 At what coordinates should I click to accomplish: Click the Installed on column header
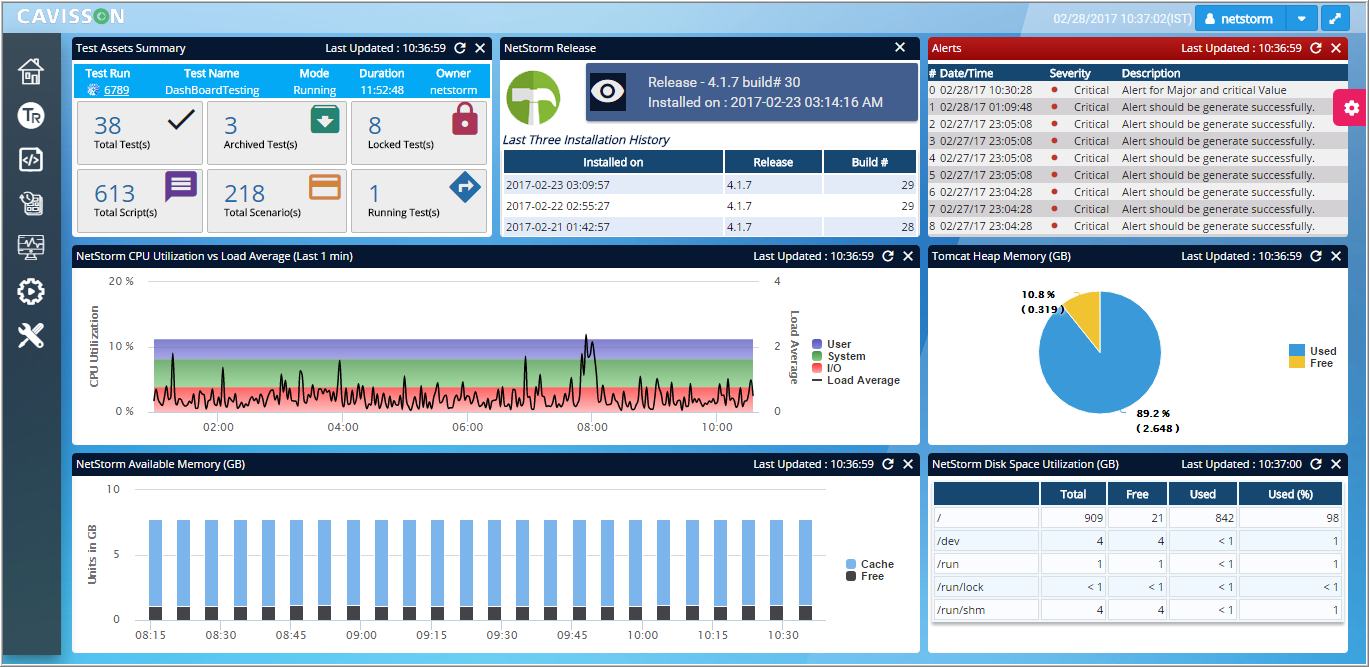613,162
